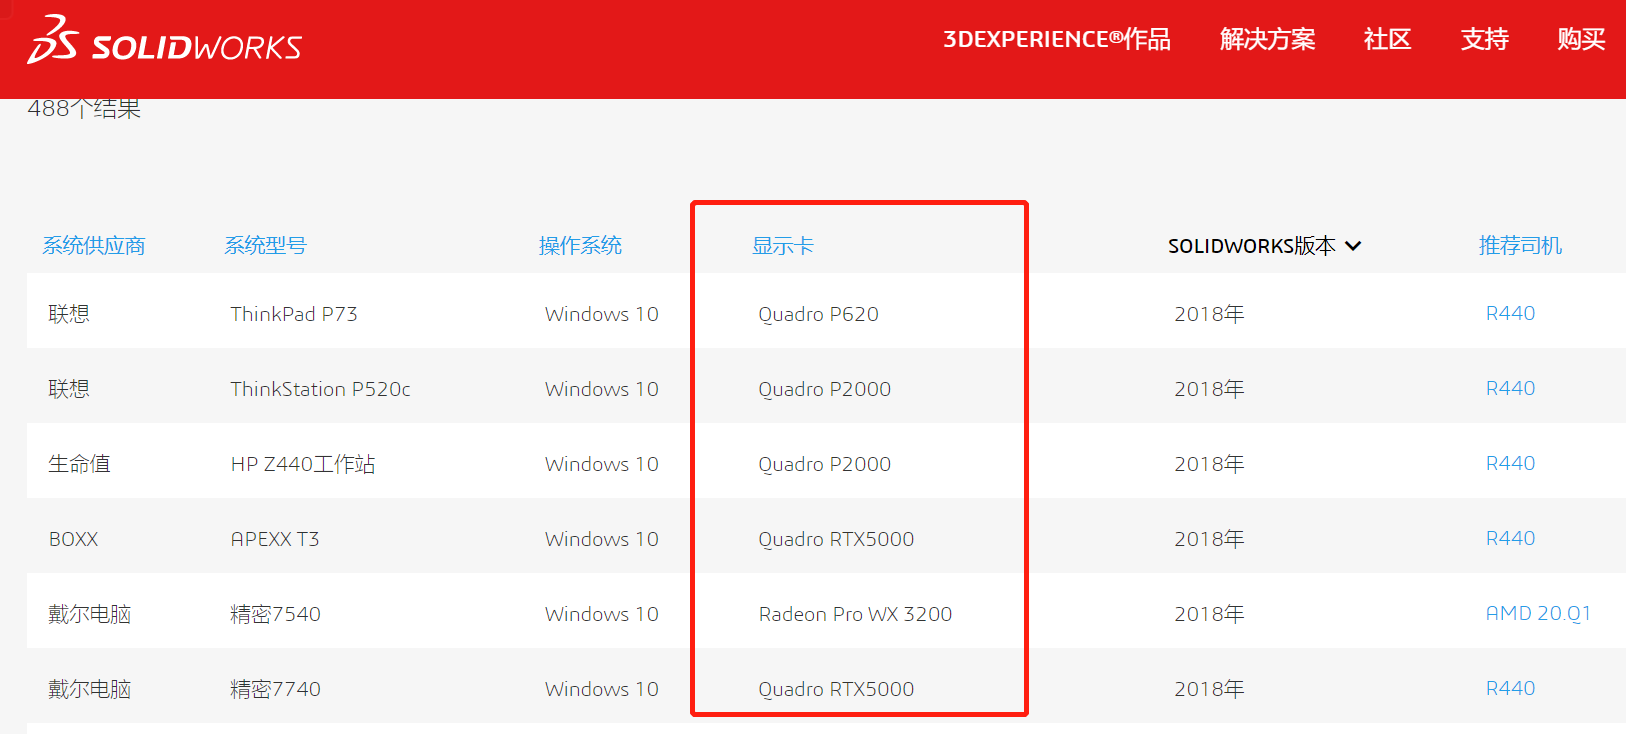Open the 解决方案 menu

point(1267,39)
